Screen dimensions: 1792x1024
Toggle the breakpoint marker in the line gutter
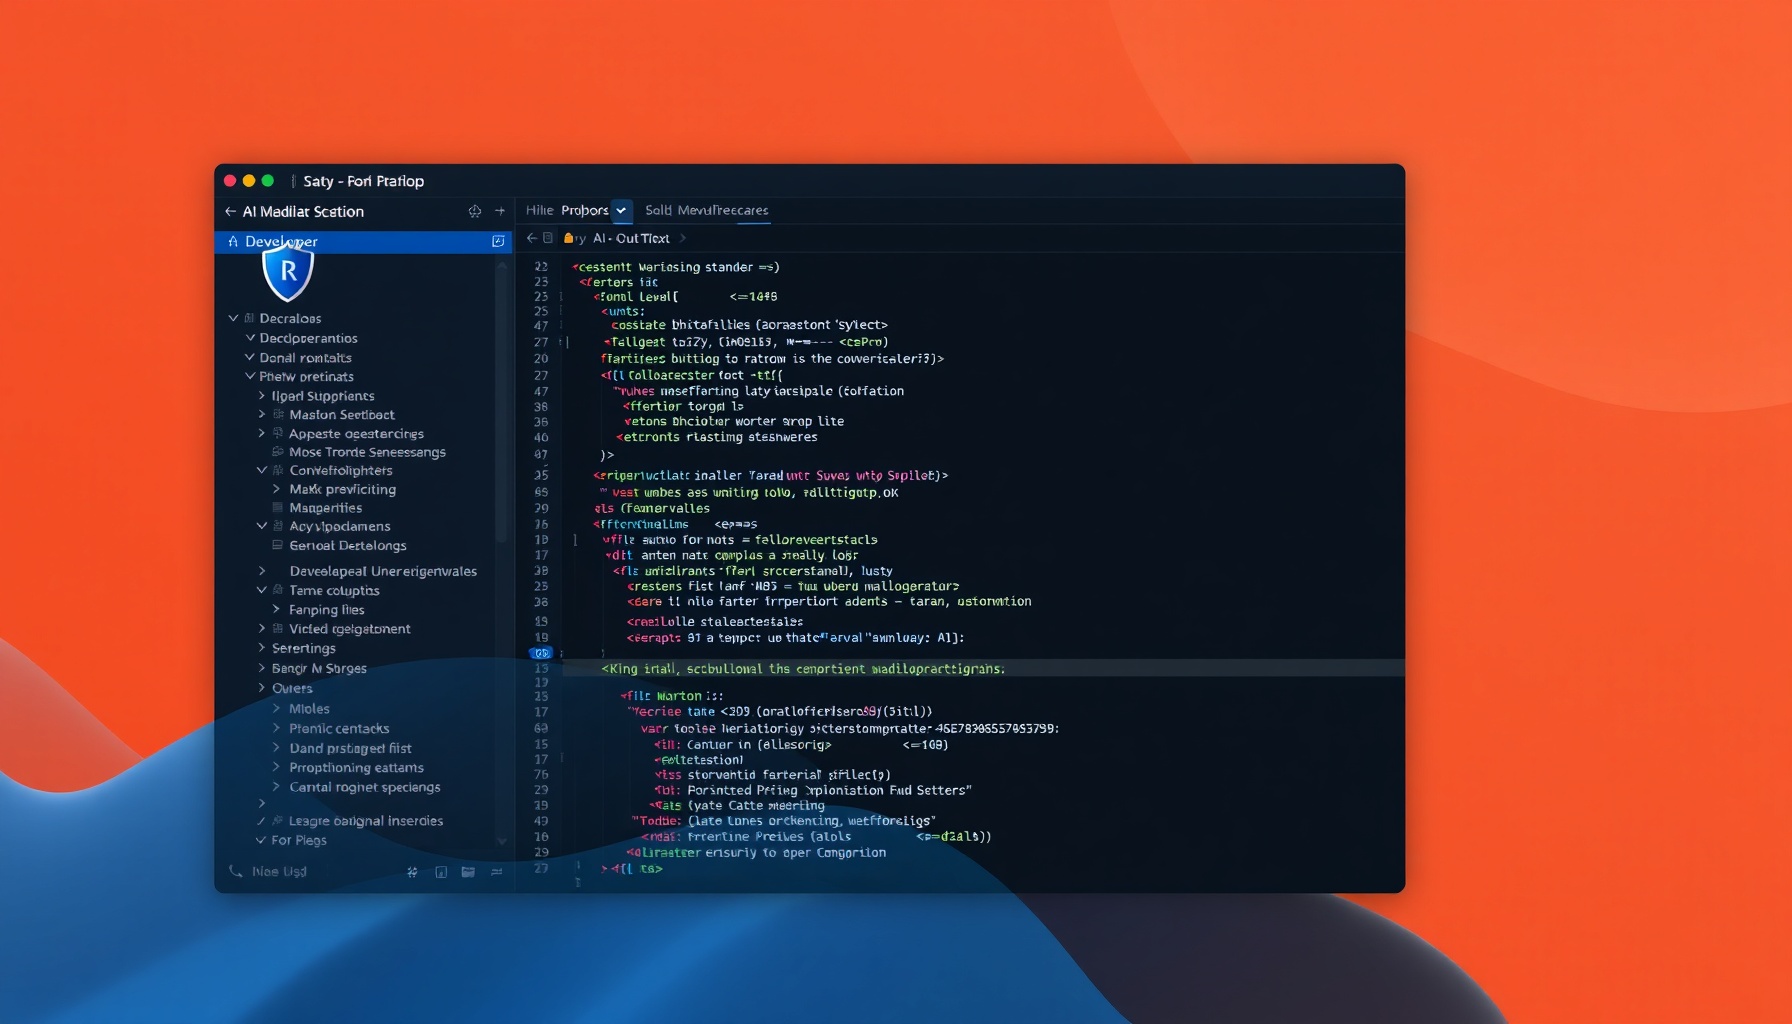[540, 653]
